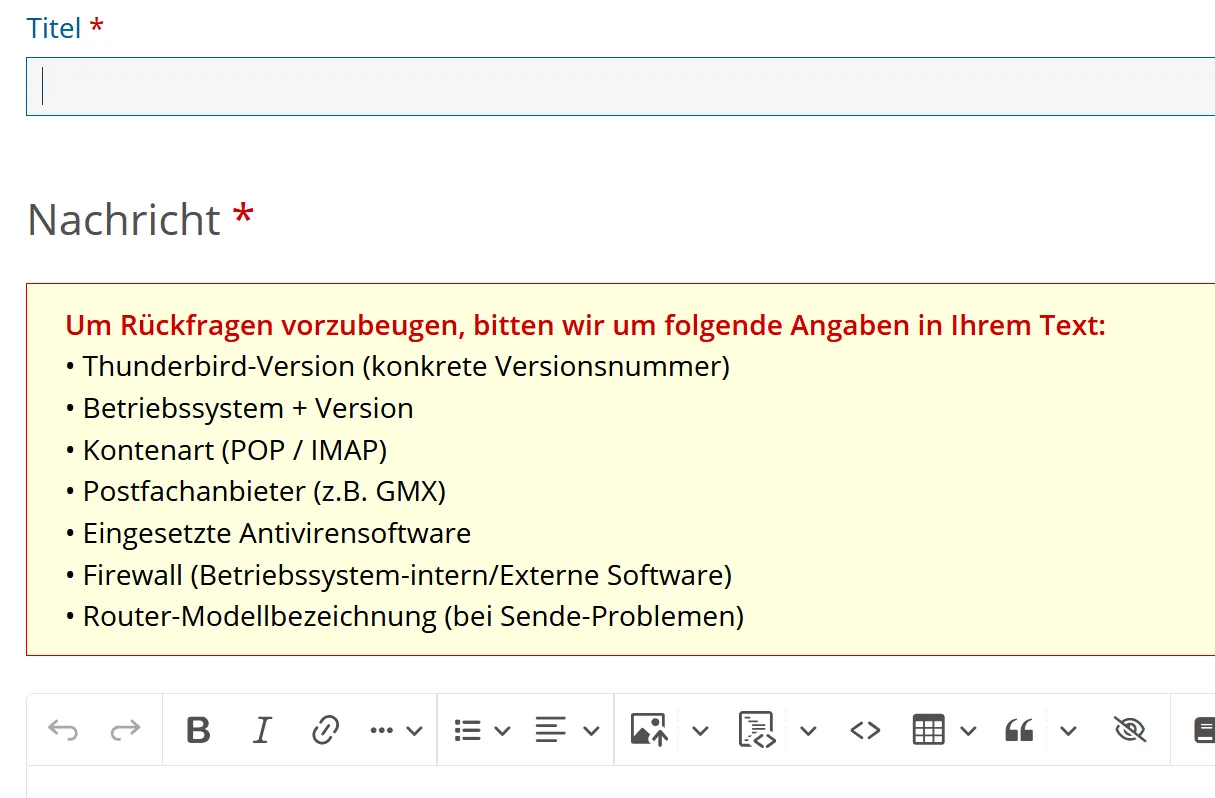Expand the list type dropdown arrow
Viewport: 1215px width, 798px height.
503,731
